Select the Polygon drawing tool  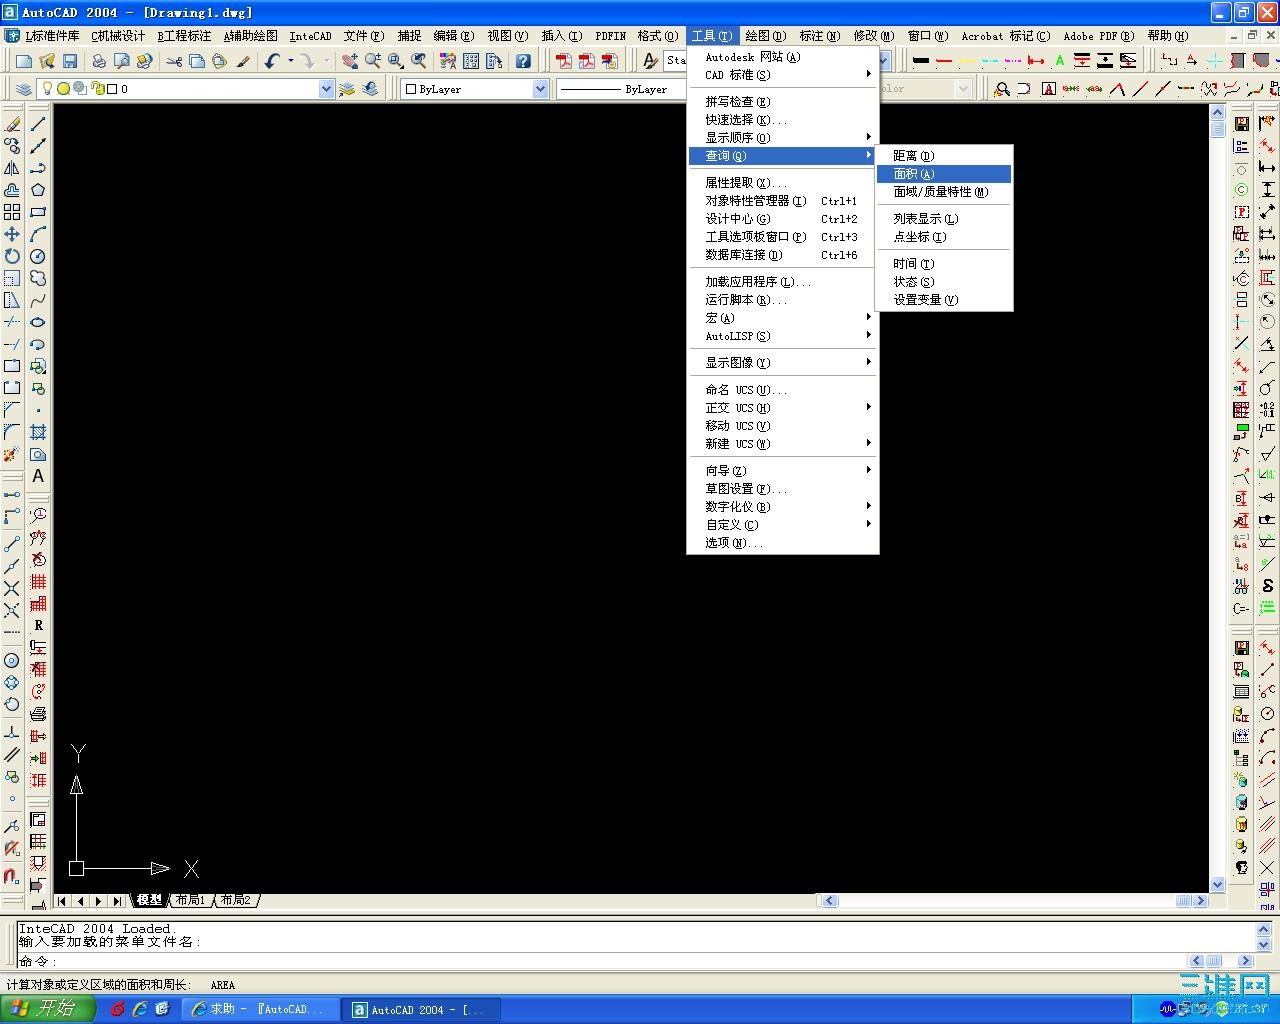tap(38, 190)
